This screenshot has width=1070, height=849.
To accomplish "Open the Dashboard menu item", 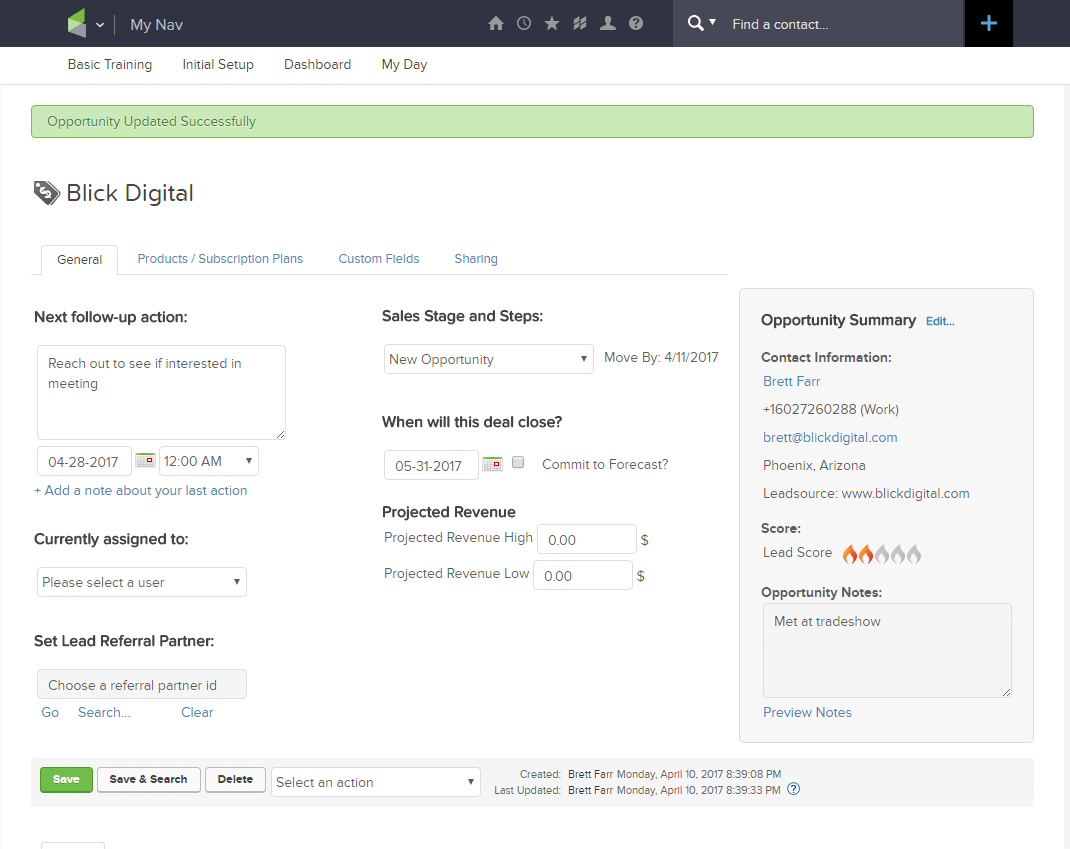I will [318, 65].
